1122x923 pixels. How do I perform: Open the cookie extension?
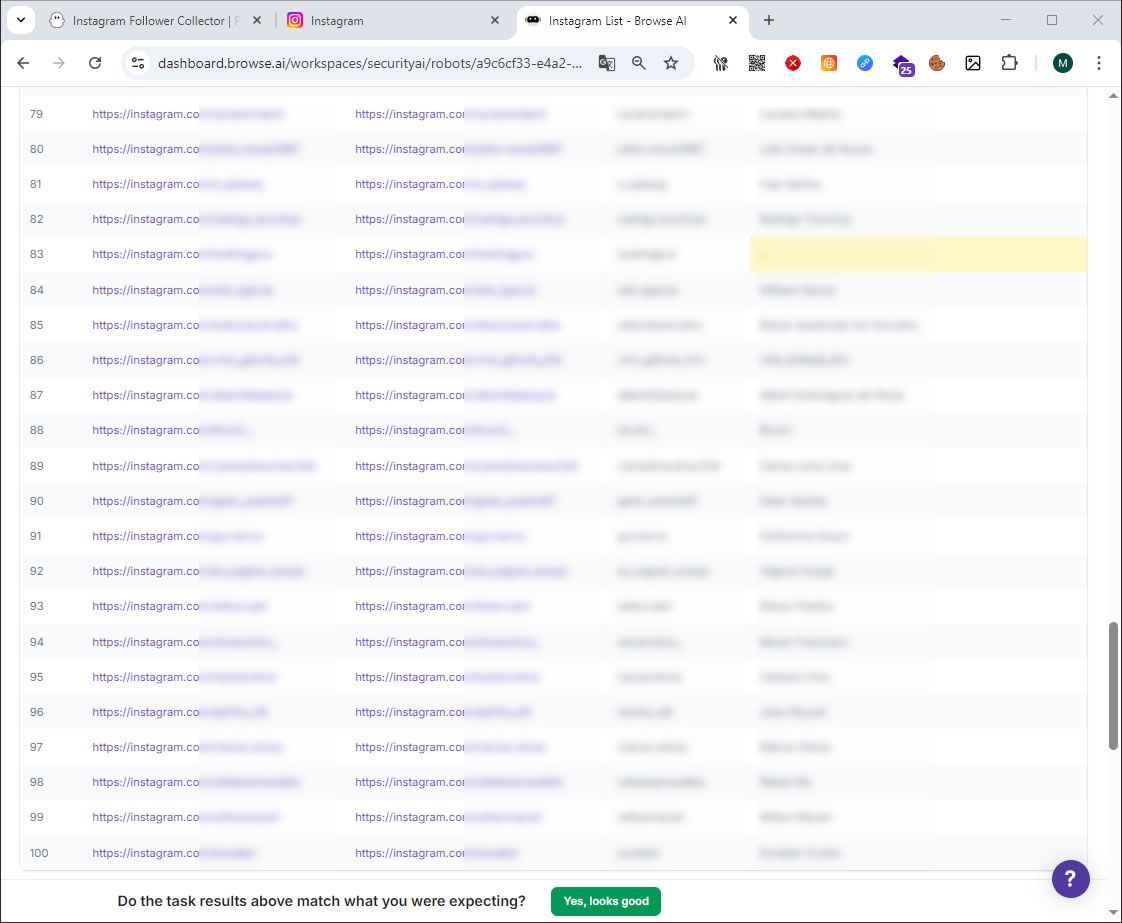pyautogui.click(x=937, y=63)
